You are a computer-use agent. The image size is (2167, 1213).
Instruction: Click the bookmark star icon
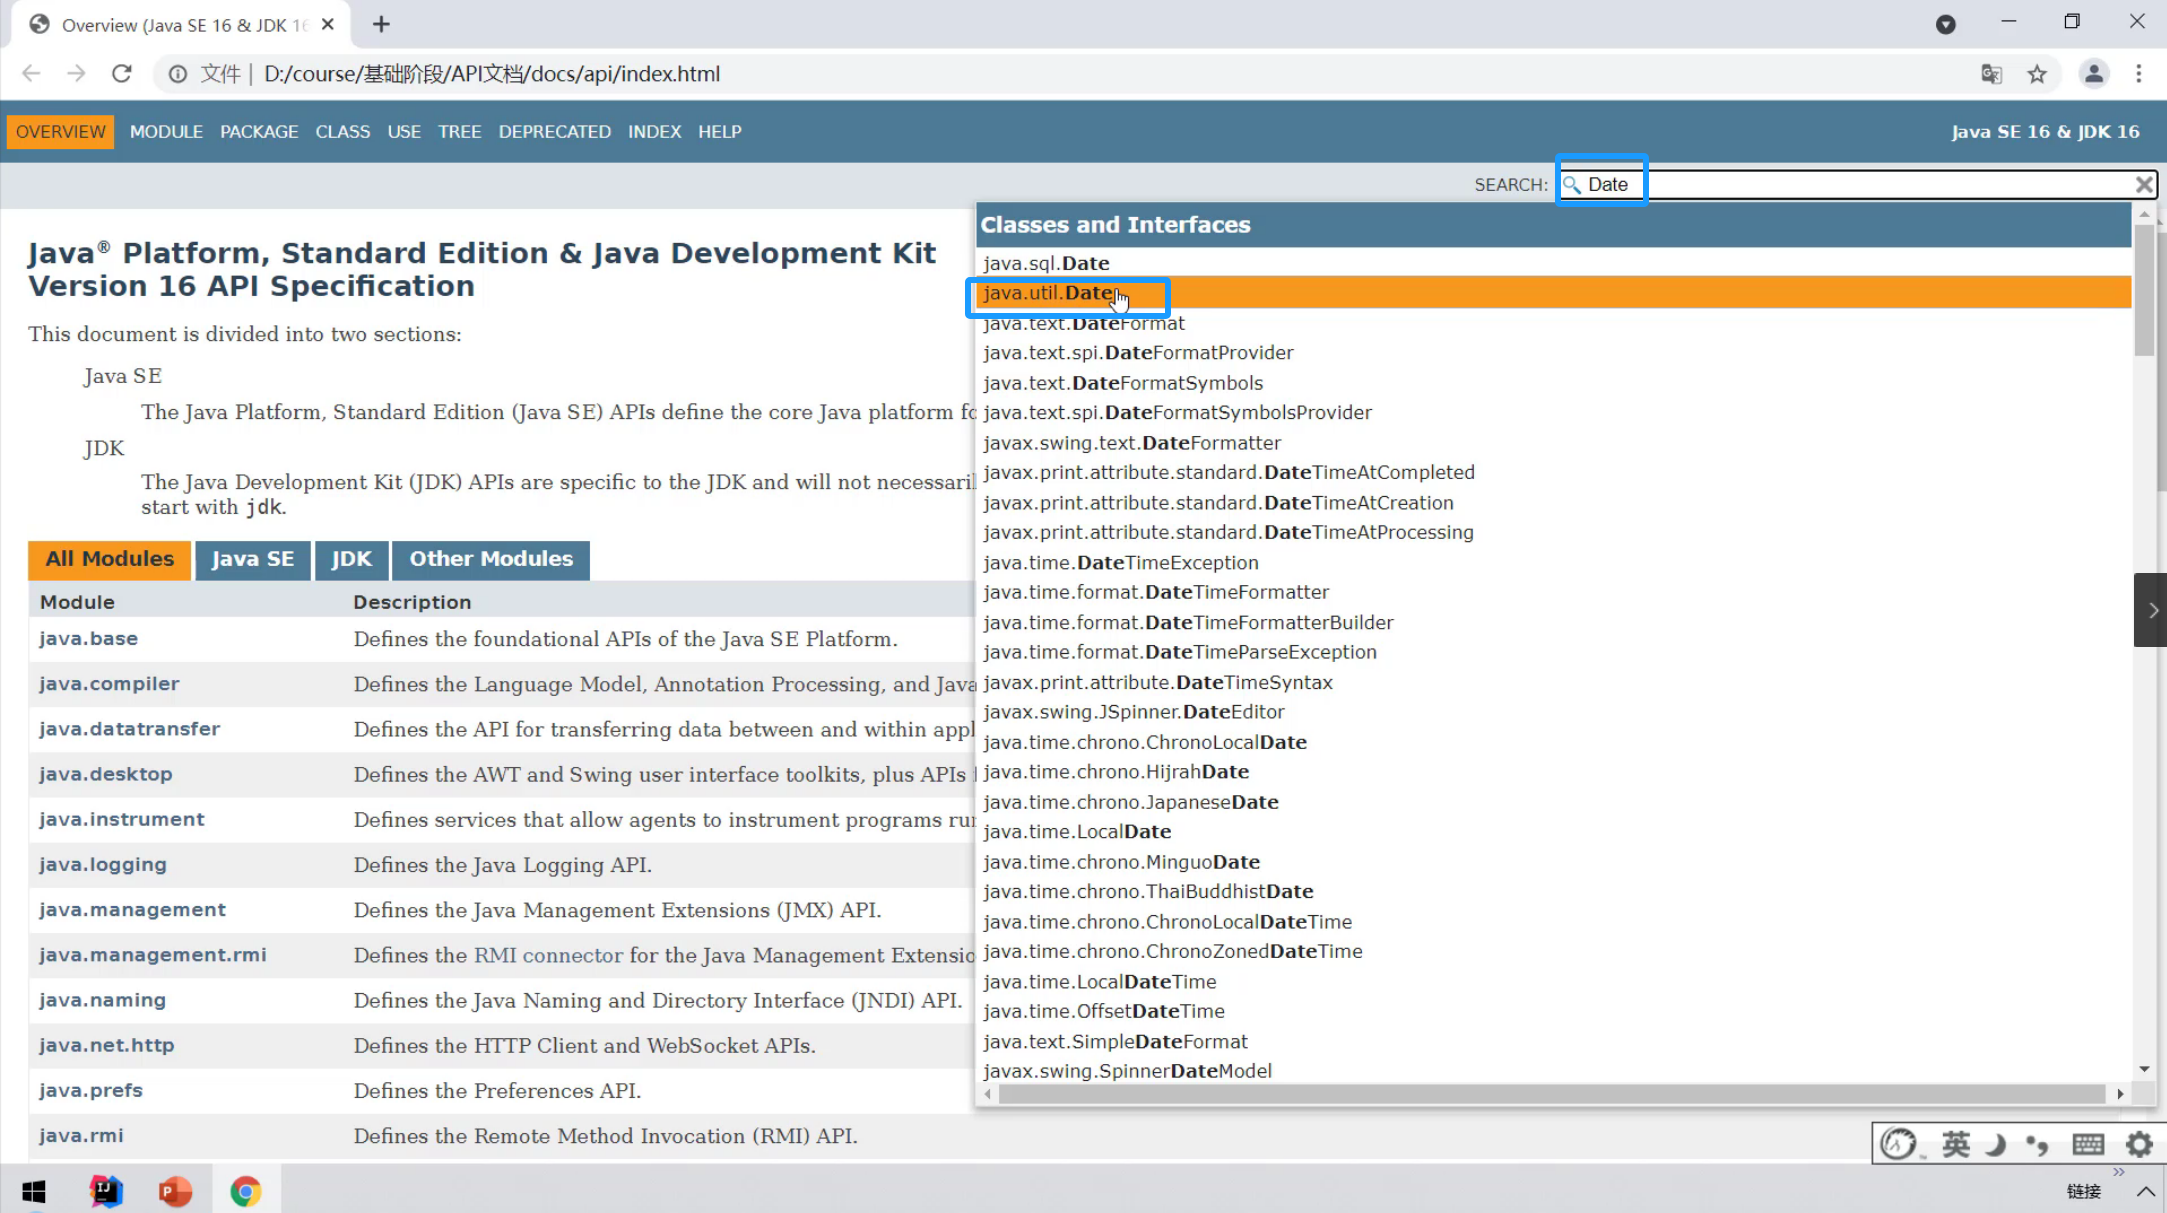pyautogui.click(x=2037, y=74)
